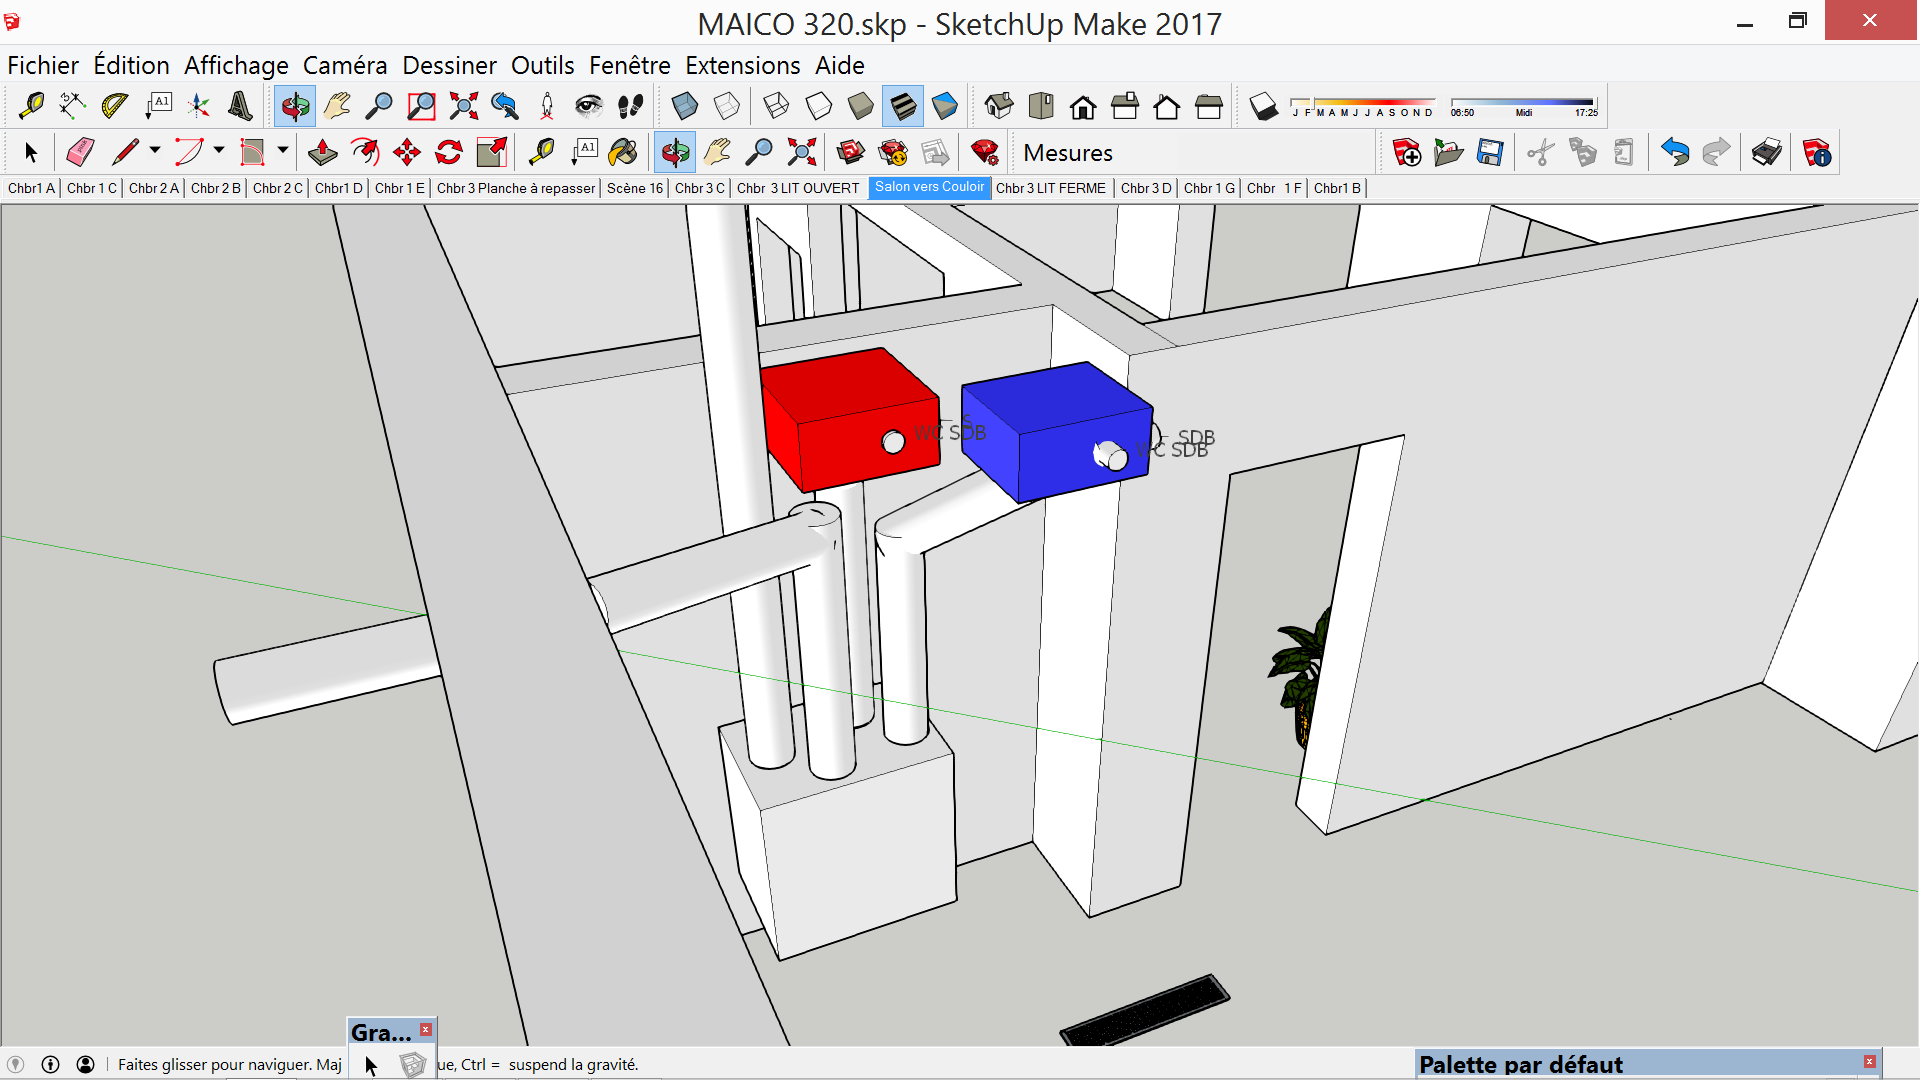This screenshot has width=1920, height=1080.
Task: Click the Undo arrow button
Action: pos(1674,152)
